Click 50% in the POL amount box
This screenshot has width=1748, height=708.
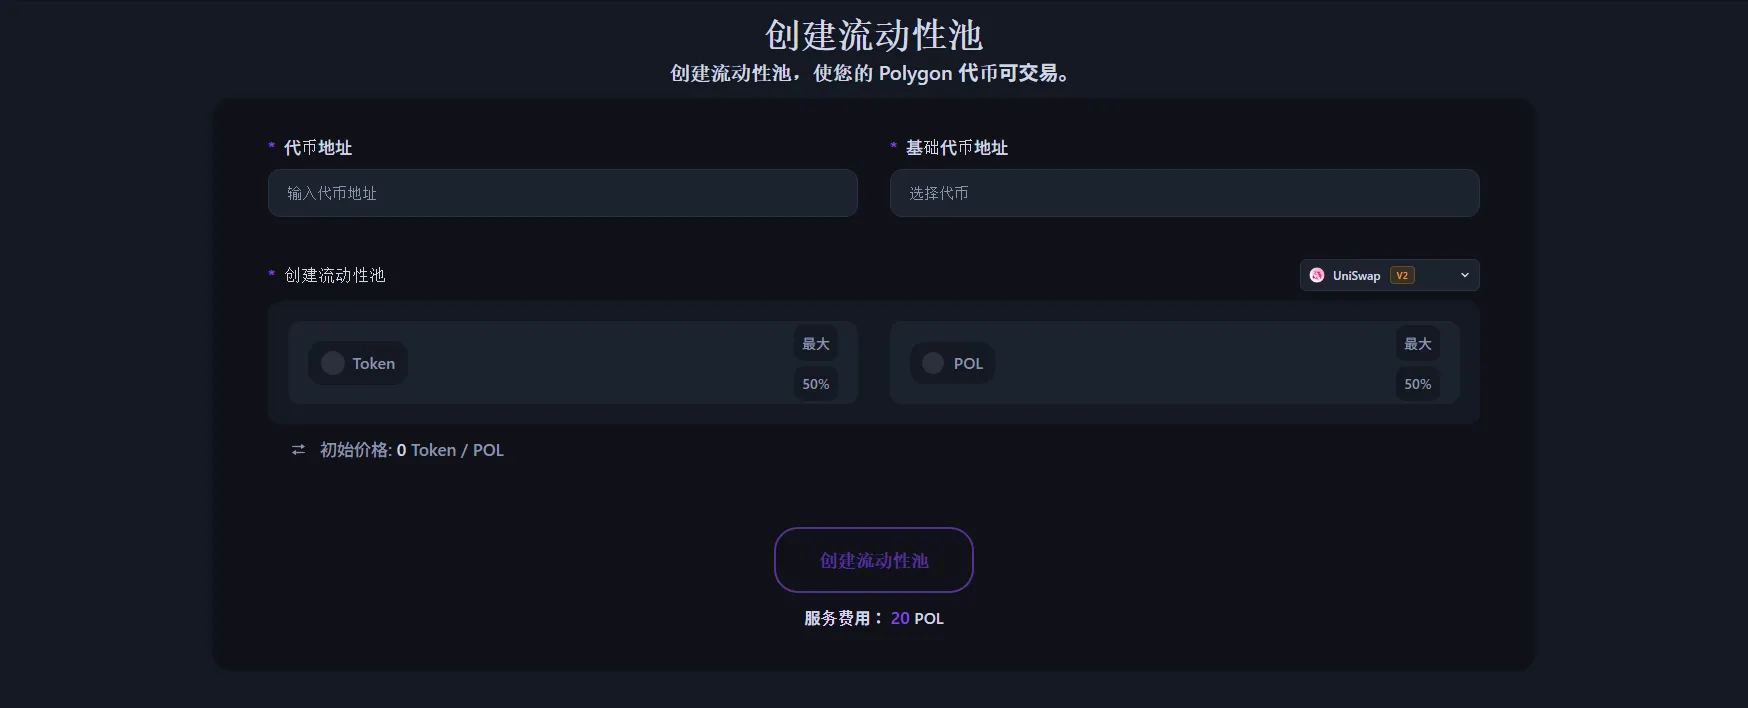coord(1417,384)
